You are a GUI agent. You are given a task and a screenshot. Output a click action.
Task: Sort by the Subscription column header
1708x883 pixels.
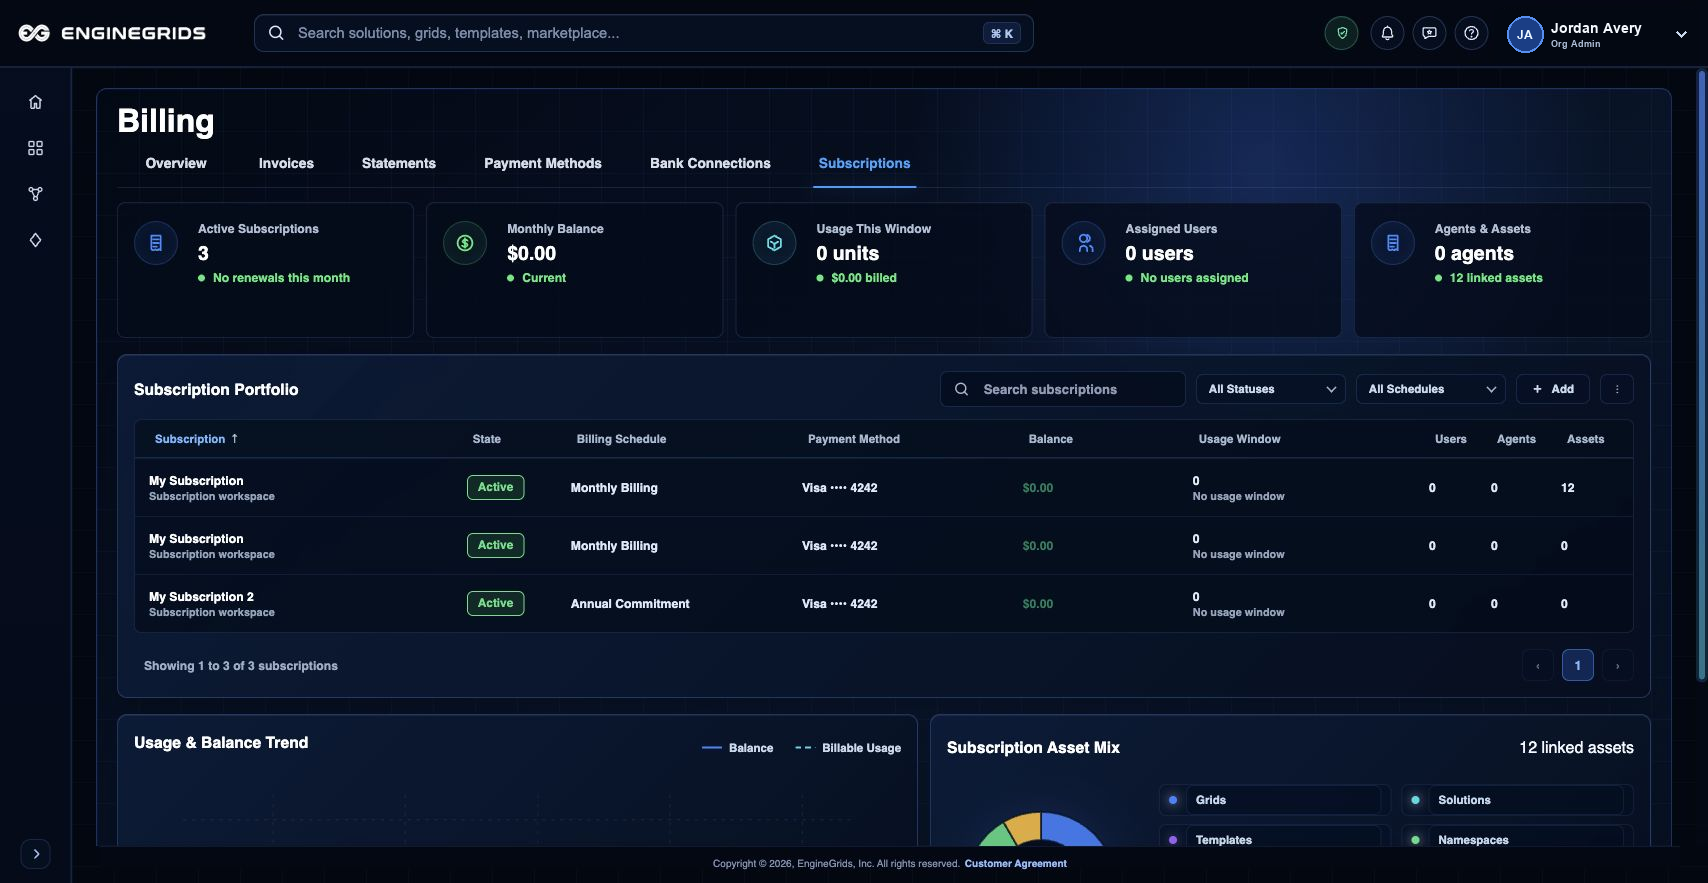coord(196,439)
